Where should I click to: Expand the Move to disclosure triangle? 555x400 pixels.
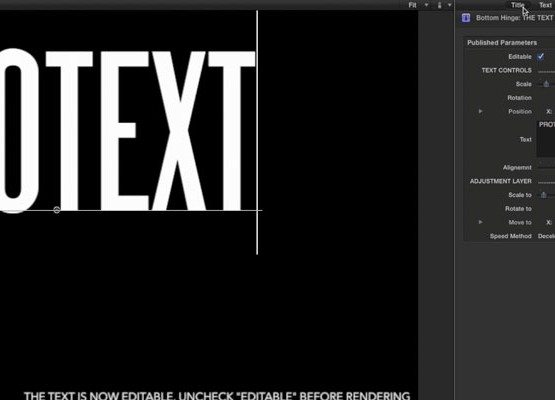click(x=480, y=222)
